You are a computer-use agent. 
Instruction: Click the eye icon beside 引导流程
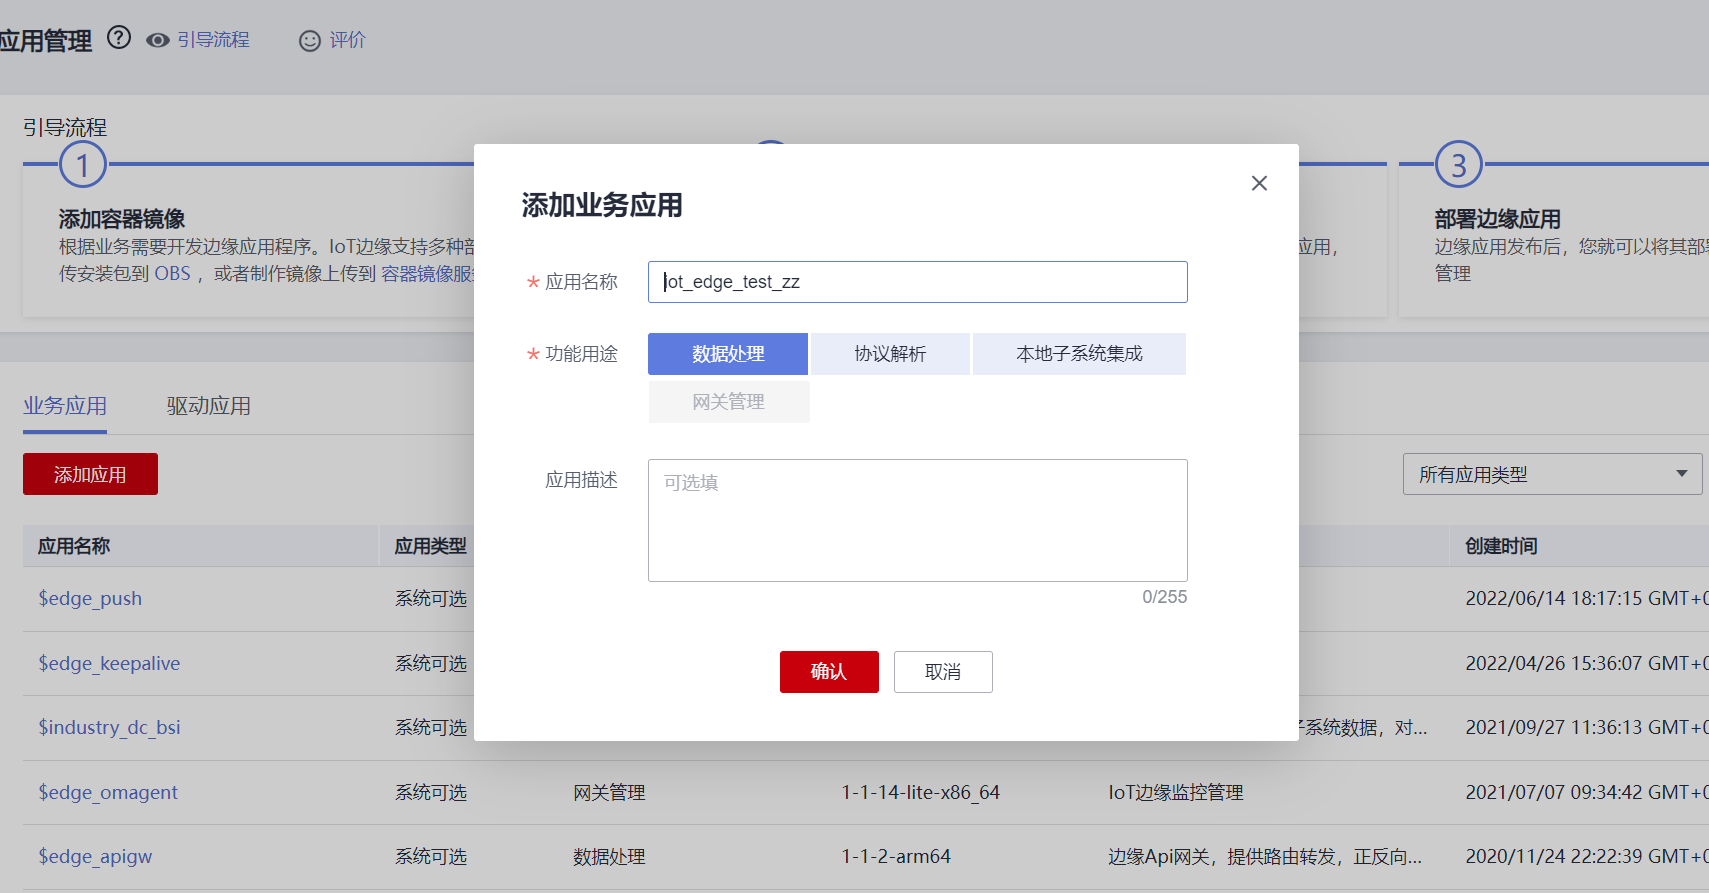point(157,40)
